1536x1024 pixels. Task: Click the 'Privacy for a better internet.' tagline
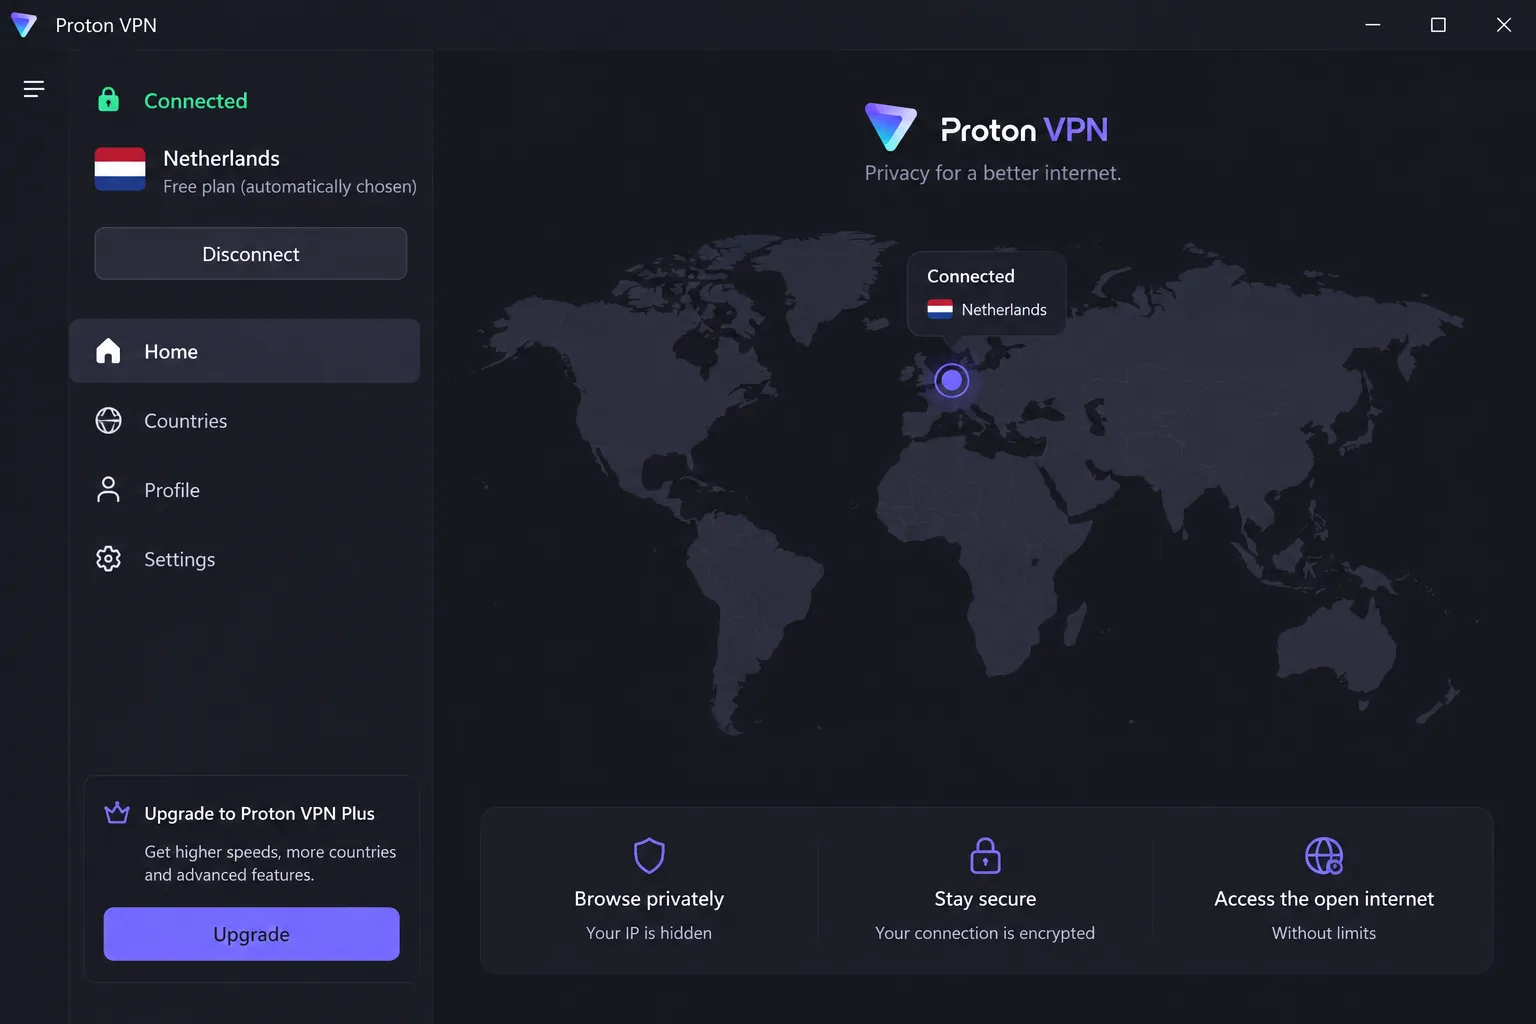993,173
